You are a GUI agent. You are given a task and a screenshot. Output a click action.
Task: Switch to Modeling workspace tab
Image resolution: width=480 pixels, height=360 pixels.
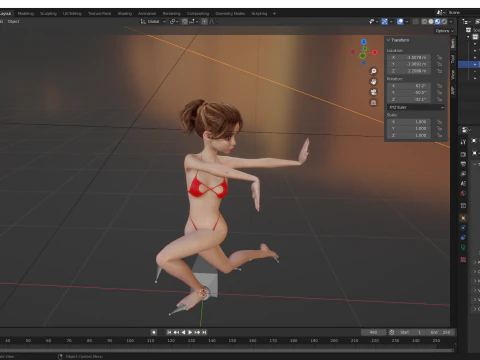[x=26, y=13]
